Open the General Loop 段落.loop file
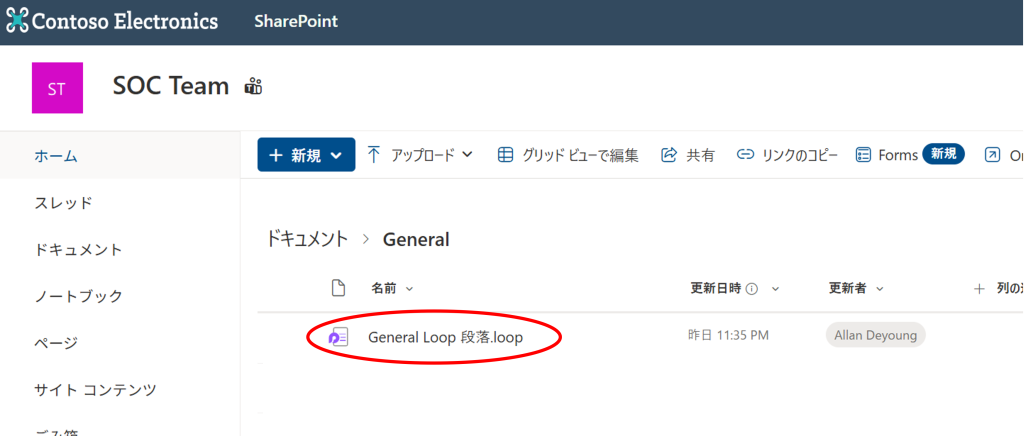This screenshot has width=1024, height=436. 445,338
